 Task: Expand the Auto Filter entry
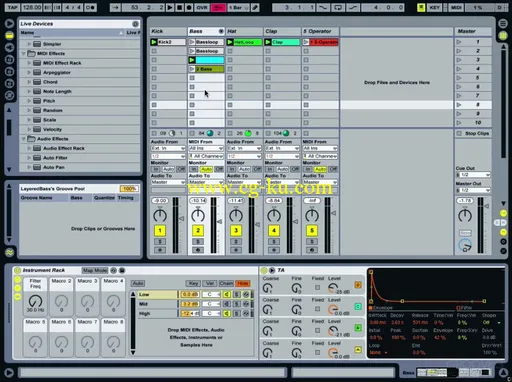pyautogui.click(x=29, y=158)
